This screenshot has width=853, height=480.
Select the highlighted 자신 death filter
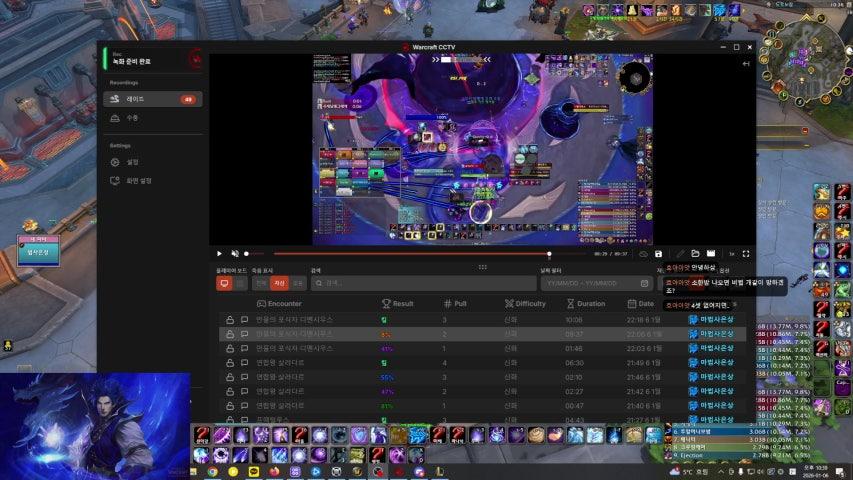280,283
